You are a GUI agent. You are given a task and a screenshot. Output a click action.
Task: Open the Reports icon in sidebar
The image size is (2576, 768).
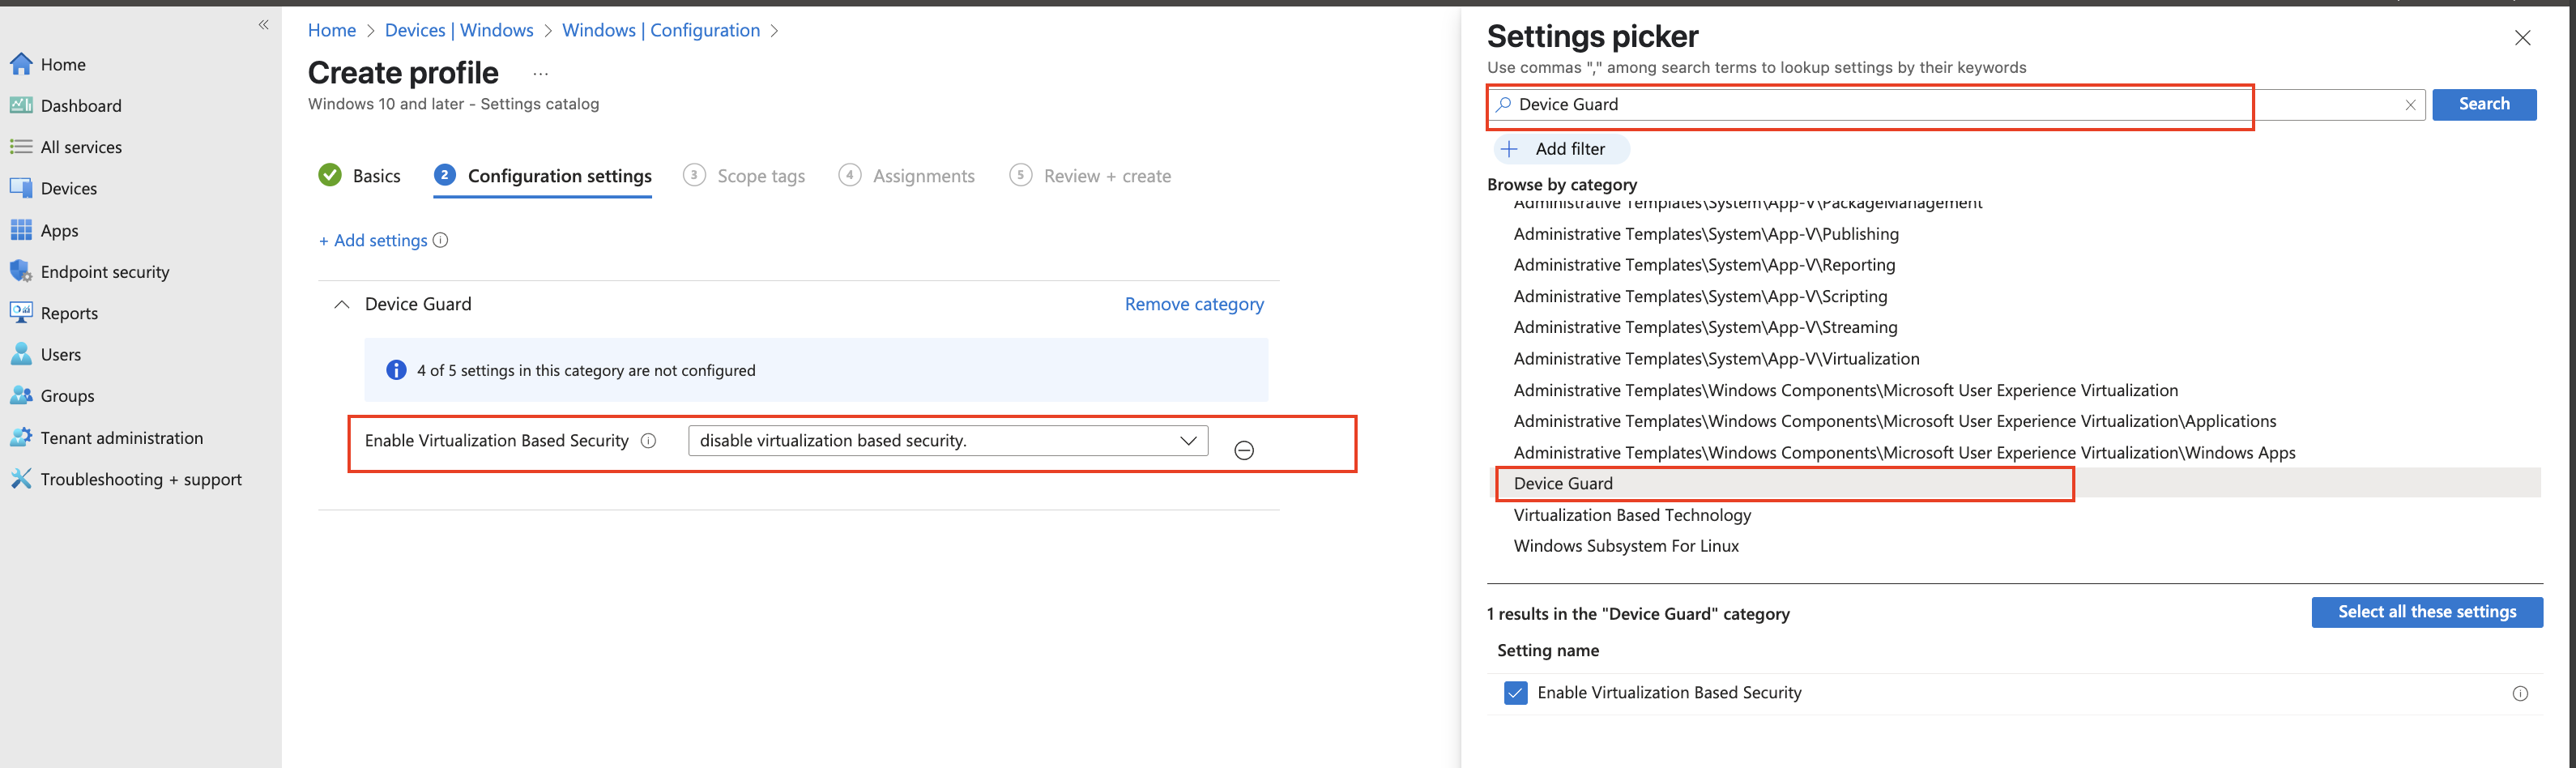click(21, 313)
